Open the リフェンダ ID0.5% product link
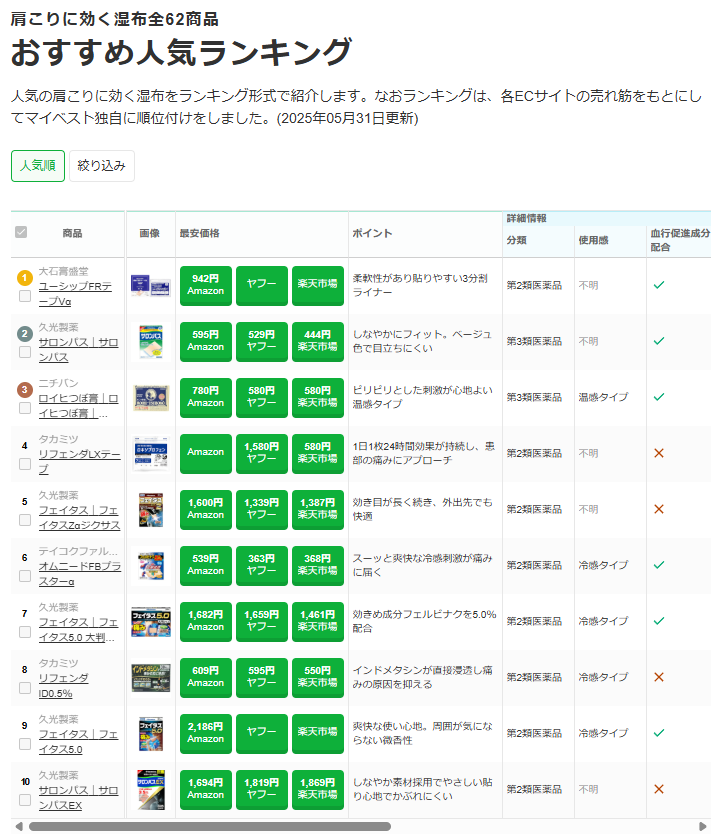 click(x=63, y=686)
